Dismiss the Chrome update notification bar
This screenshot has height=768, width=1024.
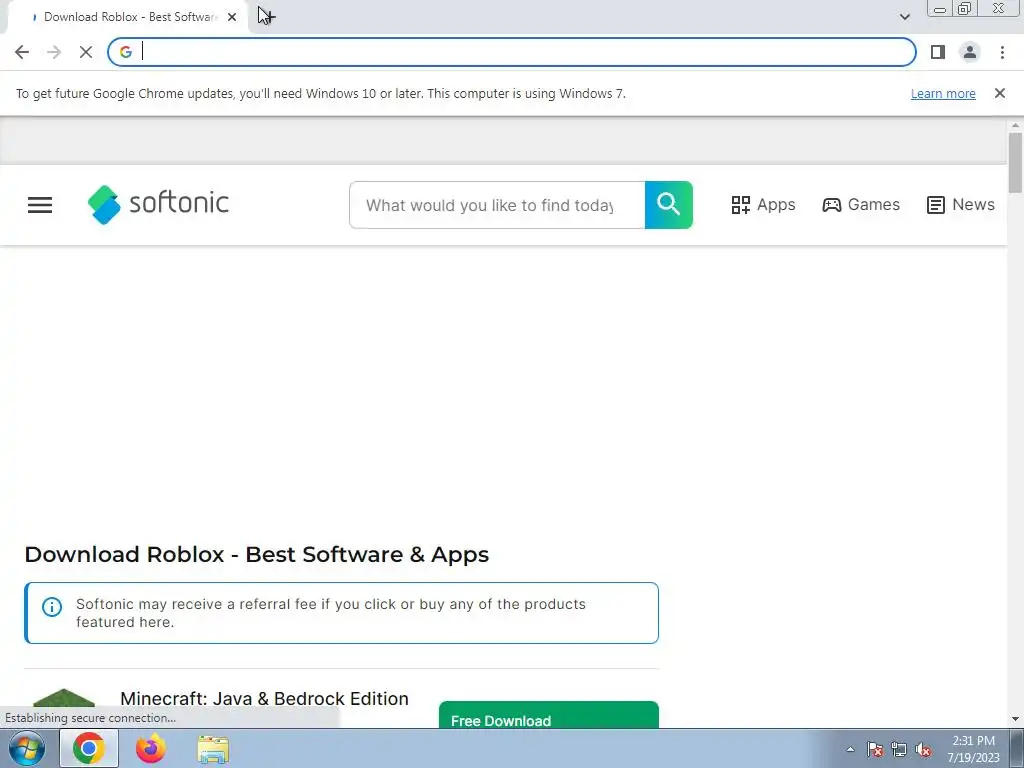[x=1000, y=93]
